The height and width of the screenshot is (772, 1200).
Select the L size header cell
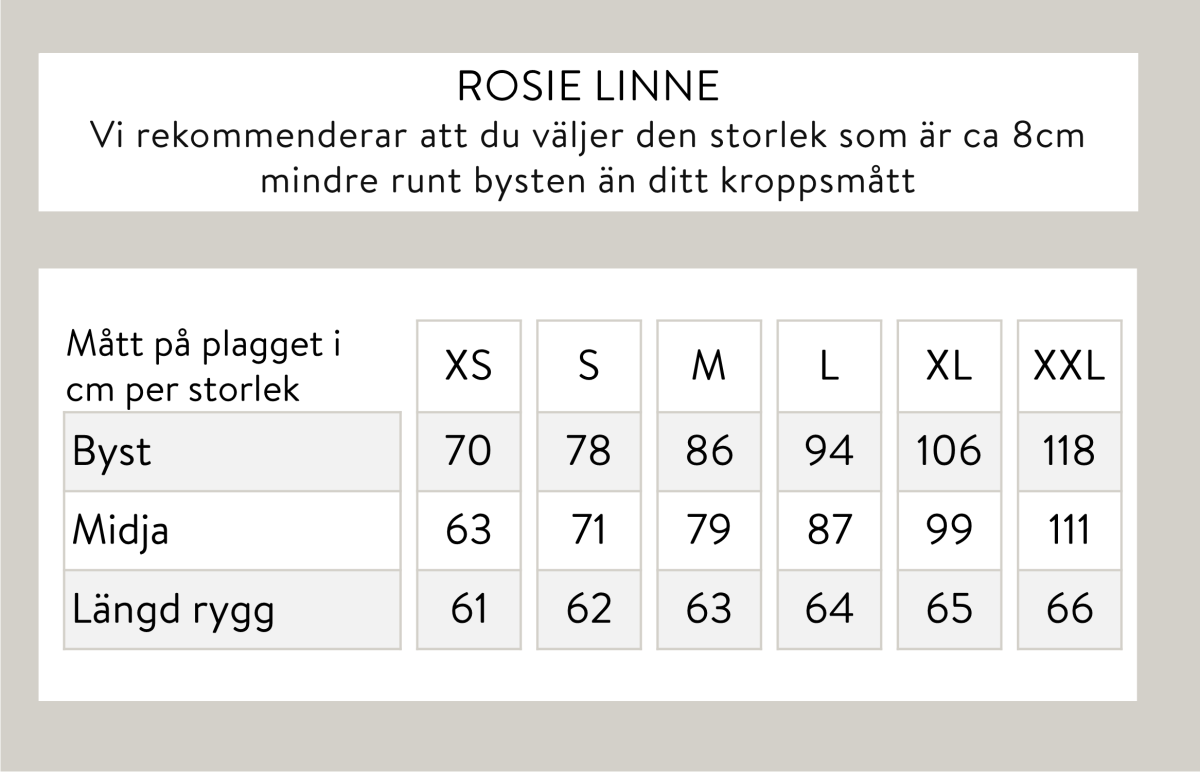[829, 367]
